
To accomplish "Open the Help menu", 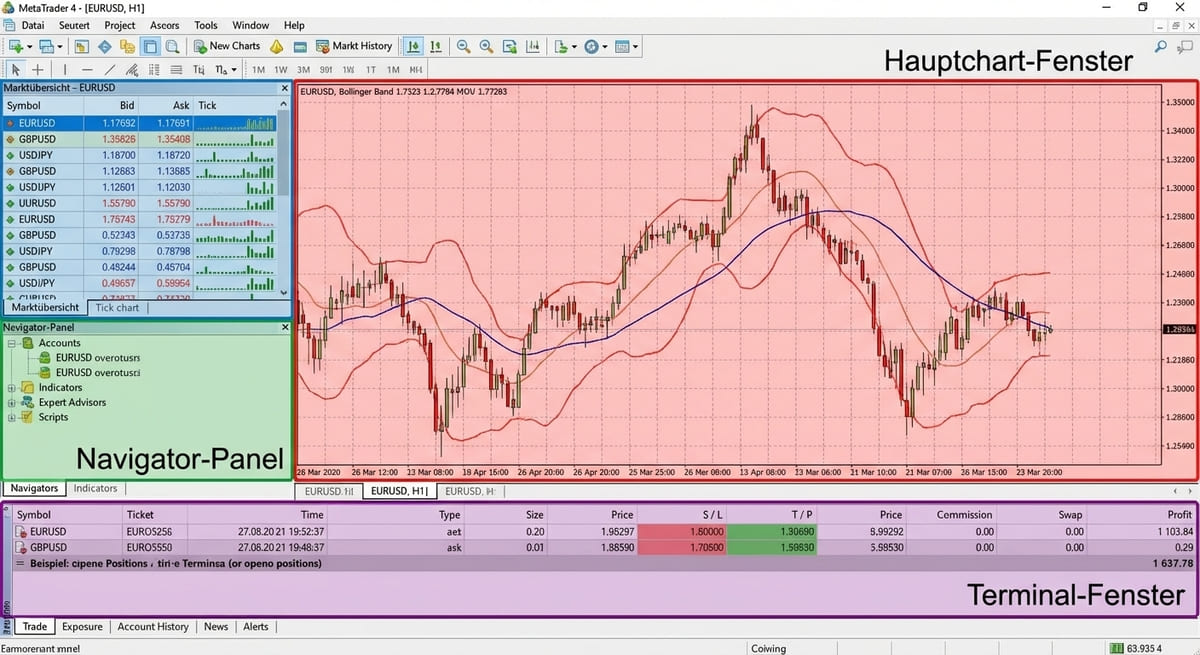I will click(x=294, y=25).
